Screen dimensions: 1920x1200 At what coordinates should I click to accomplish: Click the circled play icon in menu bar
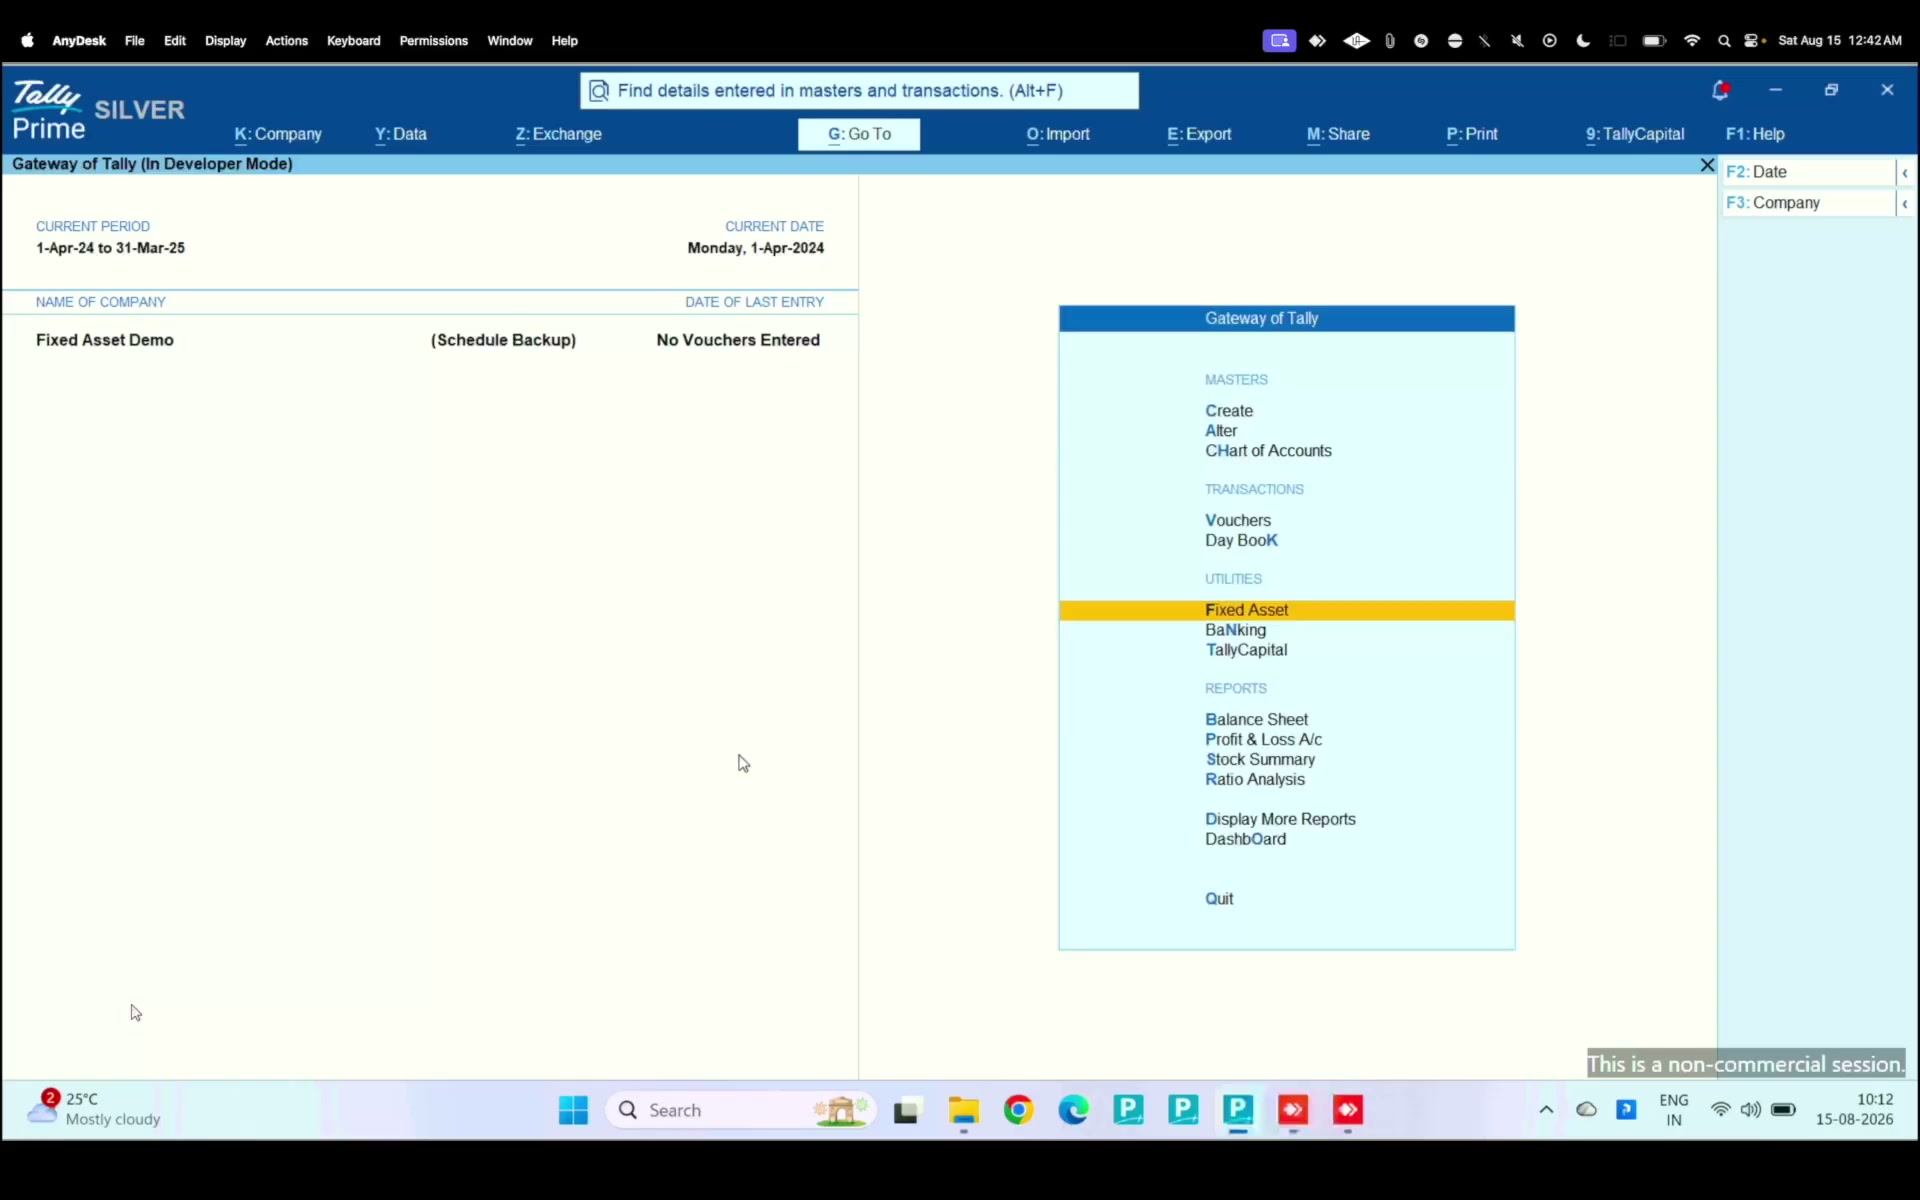pos(1550,41)
